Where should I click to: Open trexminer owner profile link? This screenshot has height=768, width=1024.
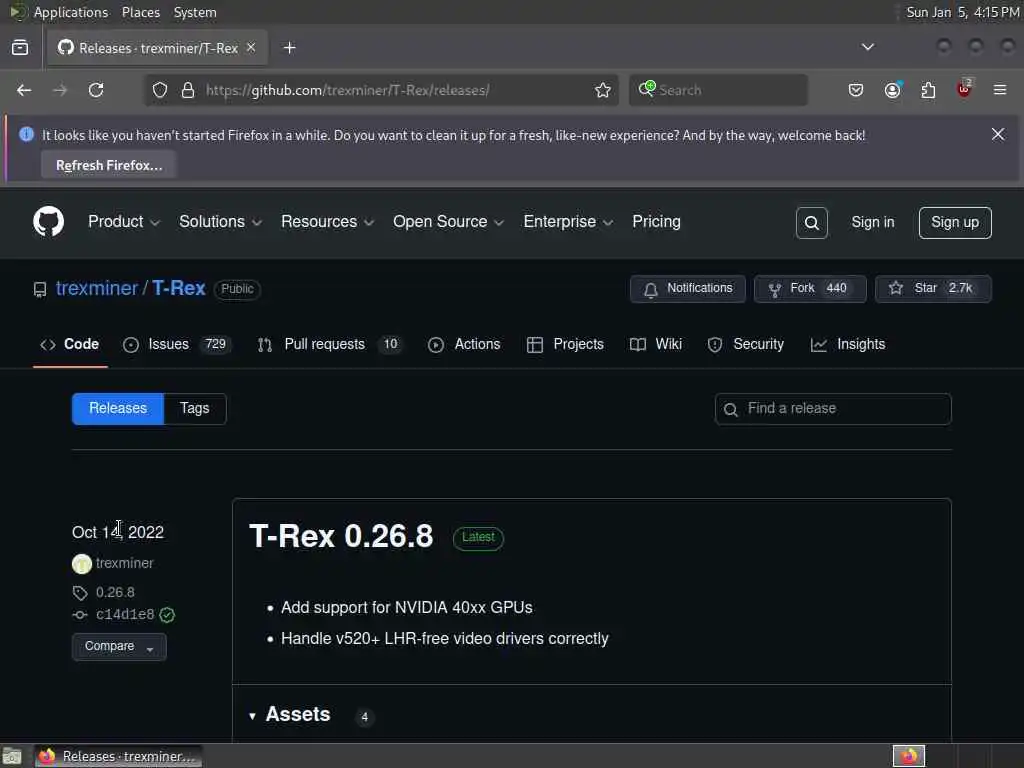click(x=97, y=288)
